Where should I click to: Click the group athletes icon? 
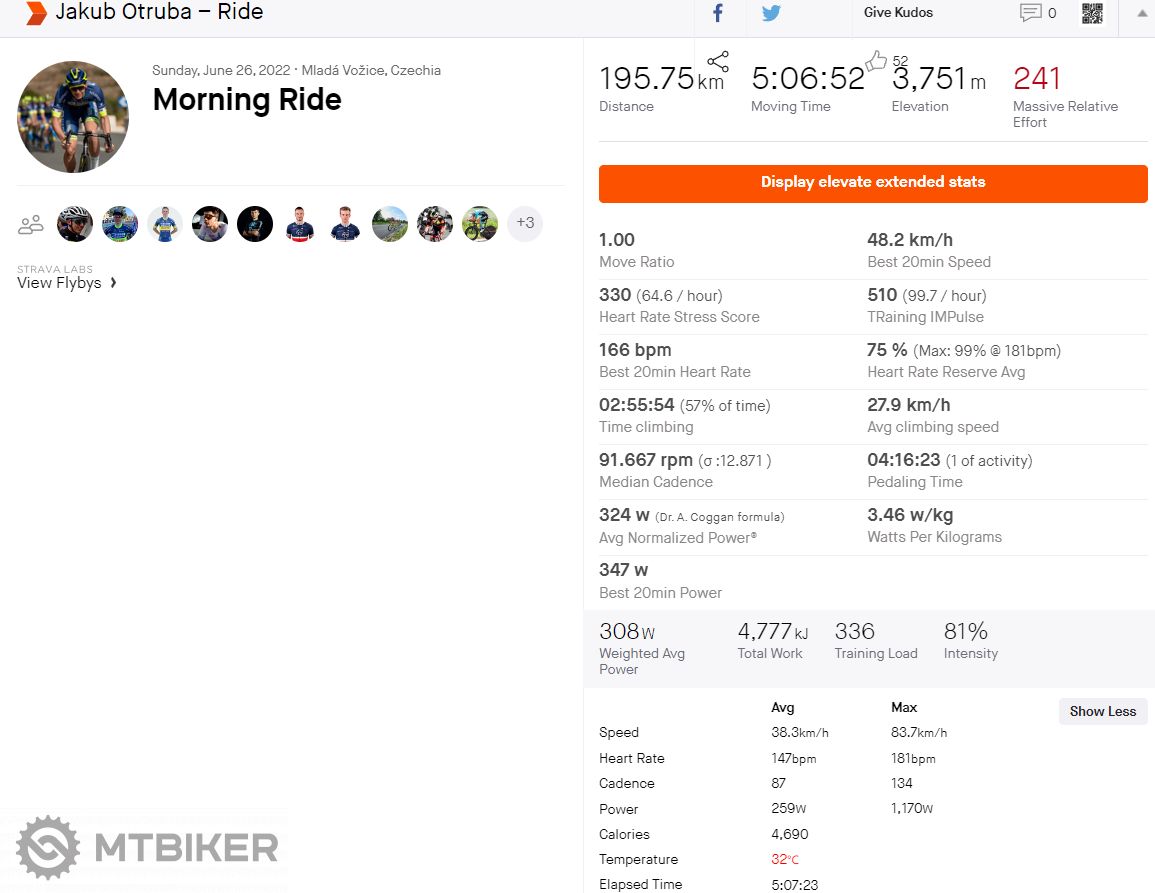click(x=31, y=224)
